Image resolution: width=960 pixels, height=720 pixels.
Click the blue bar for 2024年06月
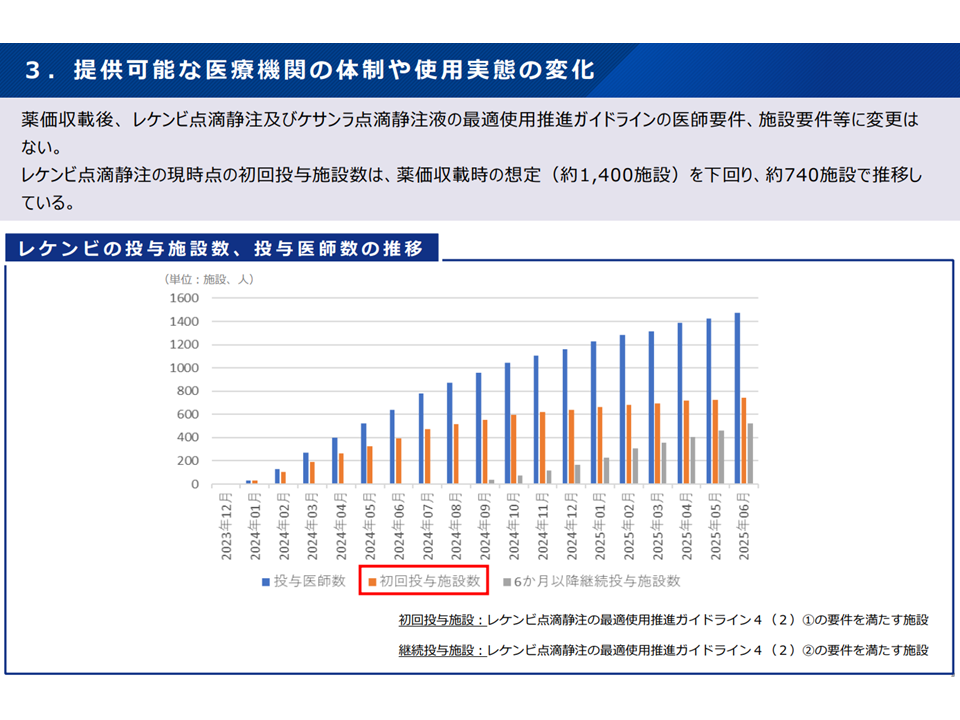pyautogui.click(x=392, y=447)
